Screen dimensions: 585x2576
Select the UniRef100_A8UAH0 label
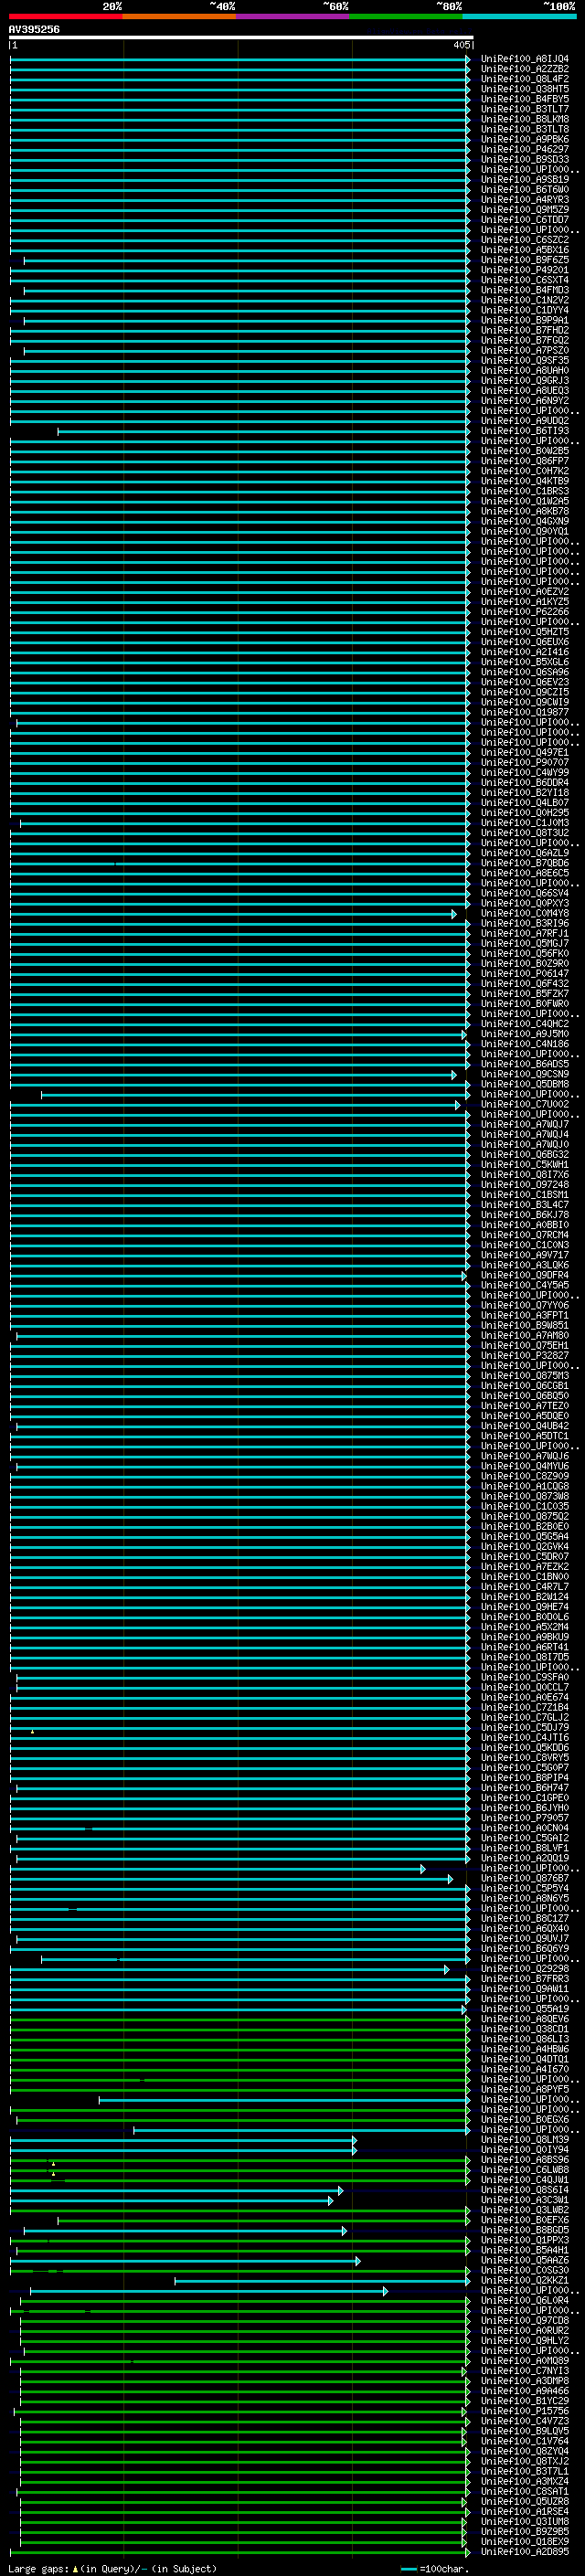pos(525,370)
